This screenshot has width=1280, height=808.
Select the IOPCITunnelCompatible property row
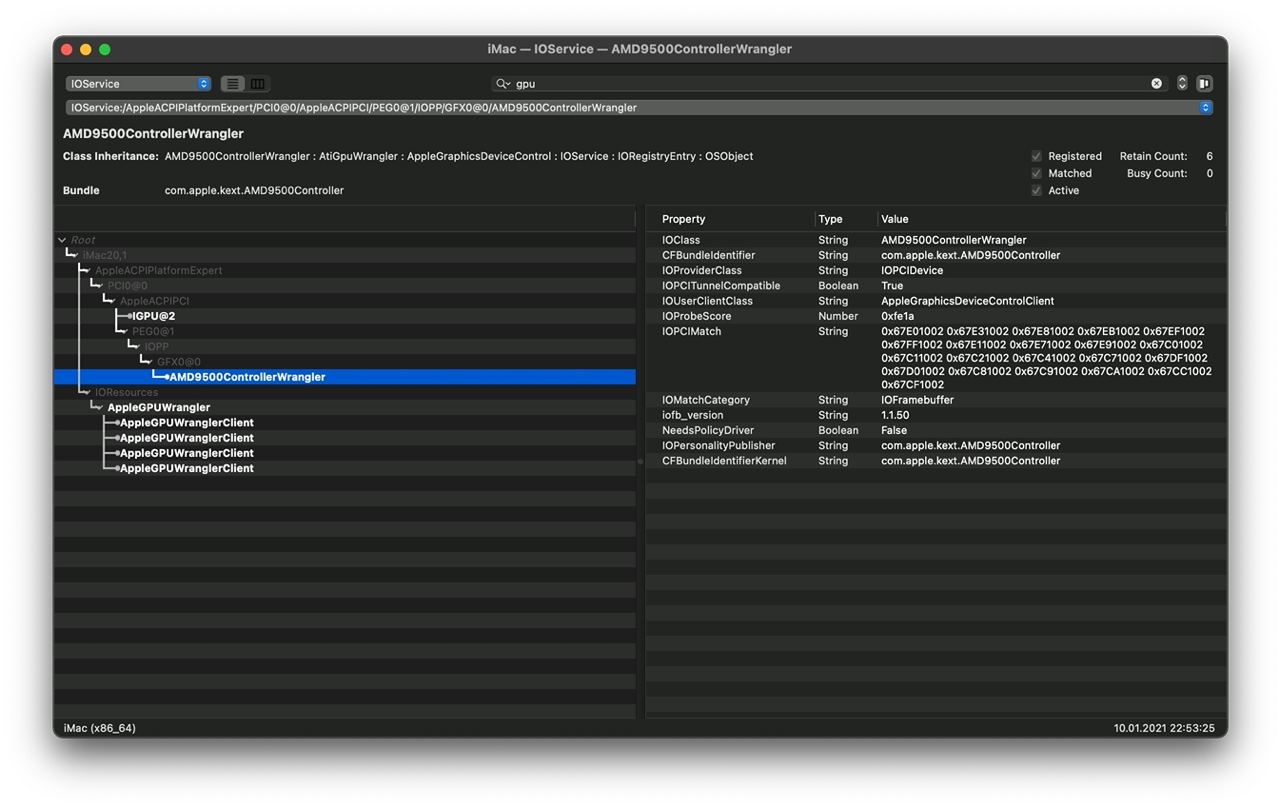tap(936, 286)
